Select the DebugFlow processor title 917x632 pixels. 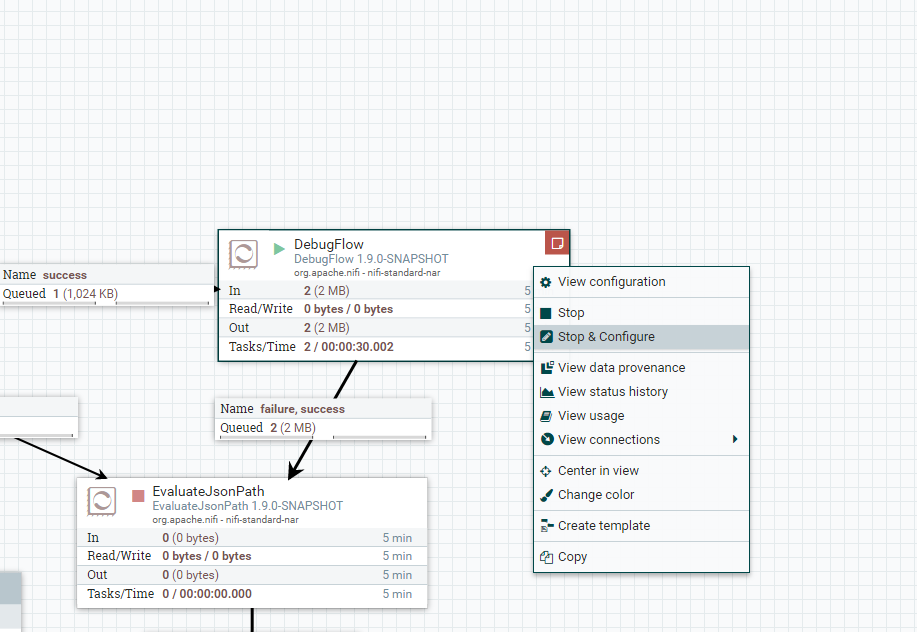(329, 244)
